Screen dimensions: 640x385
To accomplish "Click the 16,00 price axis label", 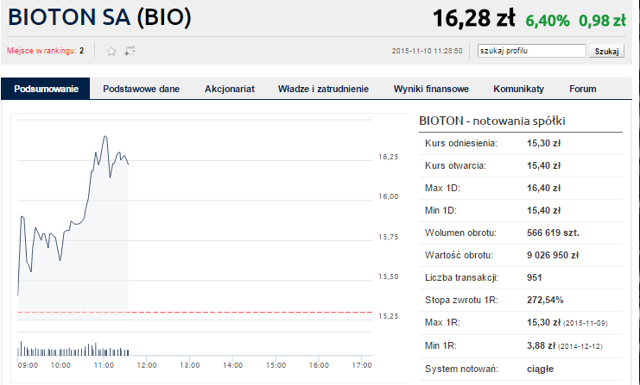I will point(388,197).
